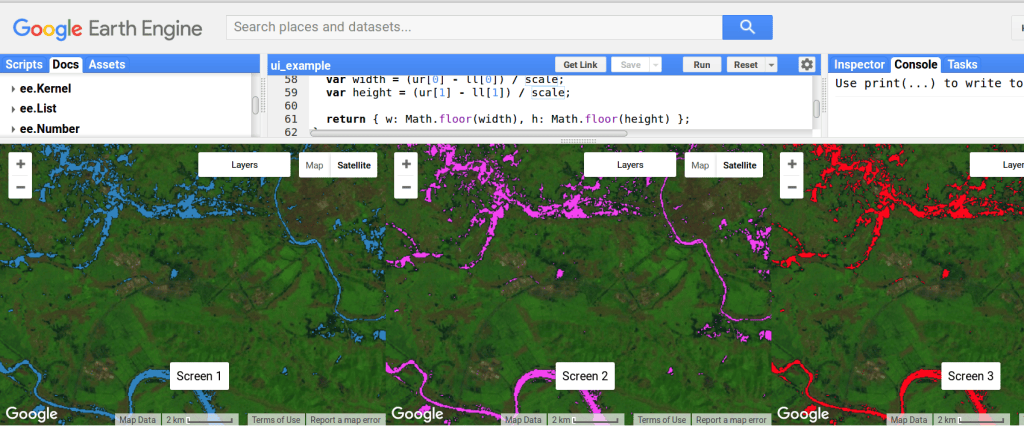Report a map error on Screen 1
The width and height of the screenshot is (1024, 429).
point(345,420)
